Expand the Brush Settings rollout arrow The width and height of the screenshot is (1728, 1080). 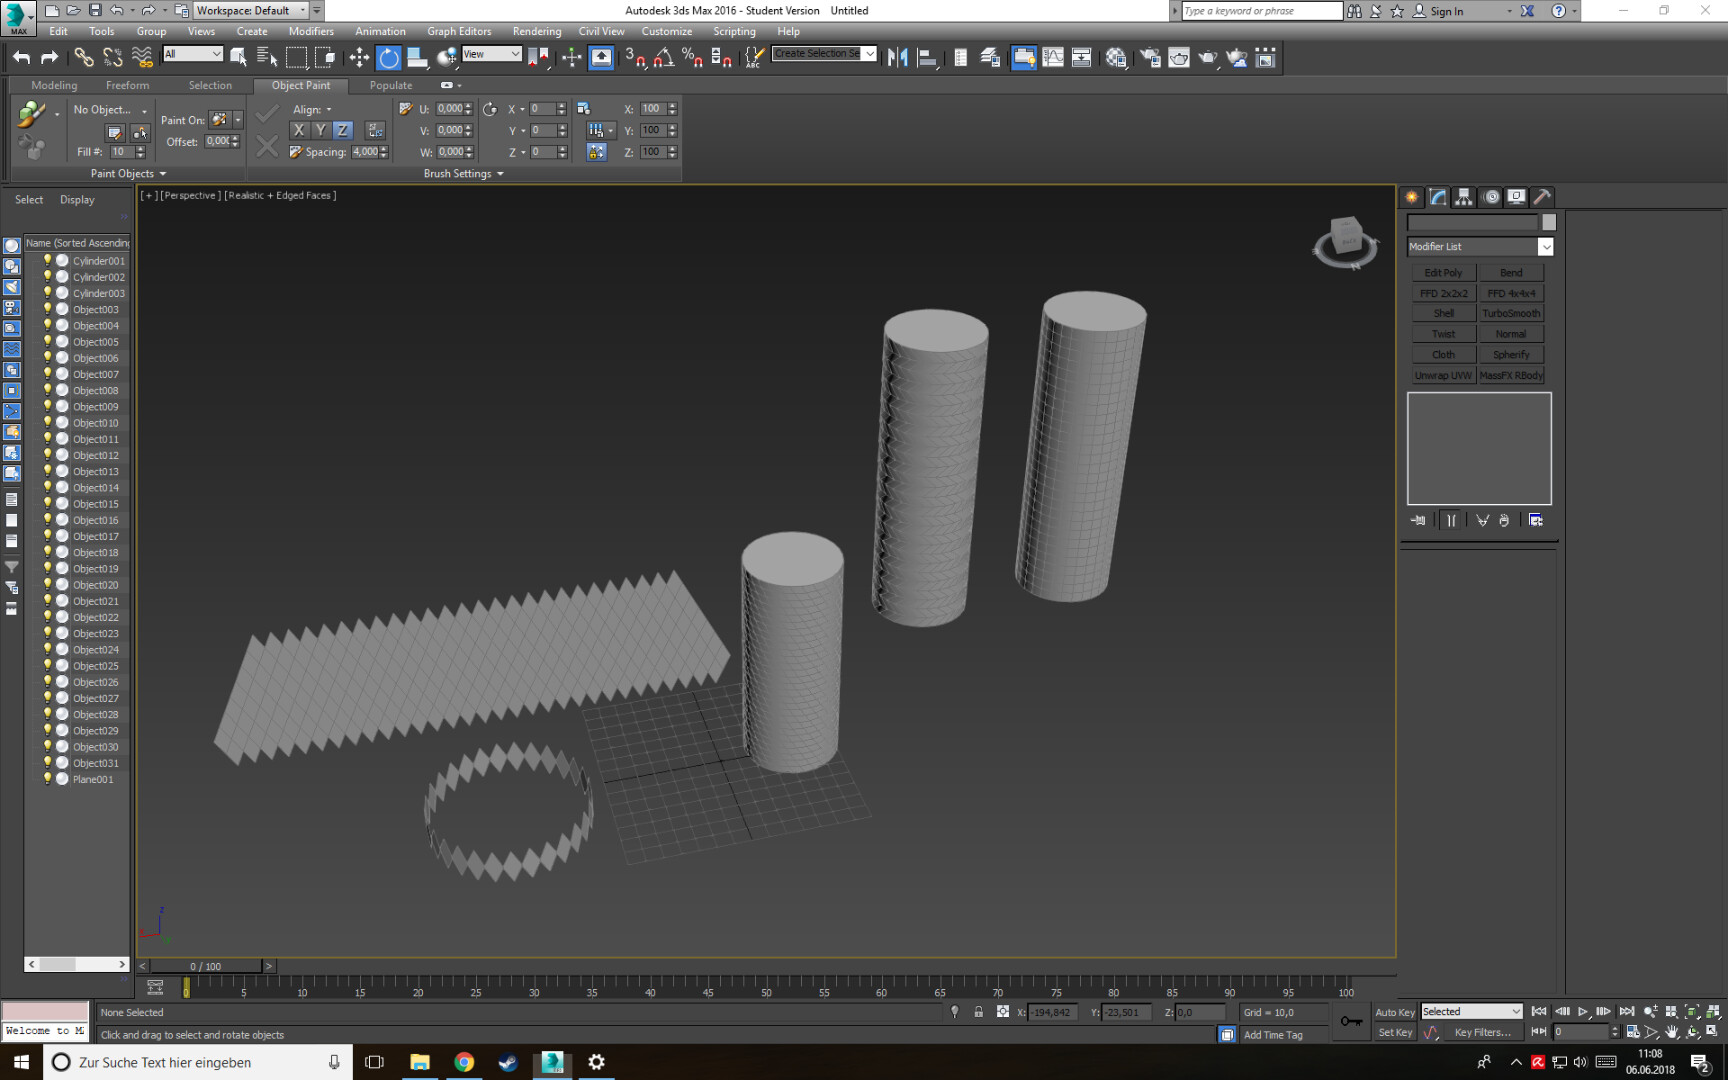pyautogui.click(x=500, y=174)
